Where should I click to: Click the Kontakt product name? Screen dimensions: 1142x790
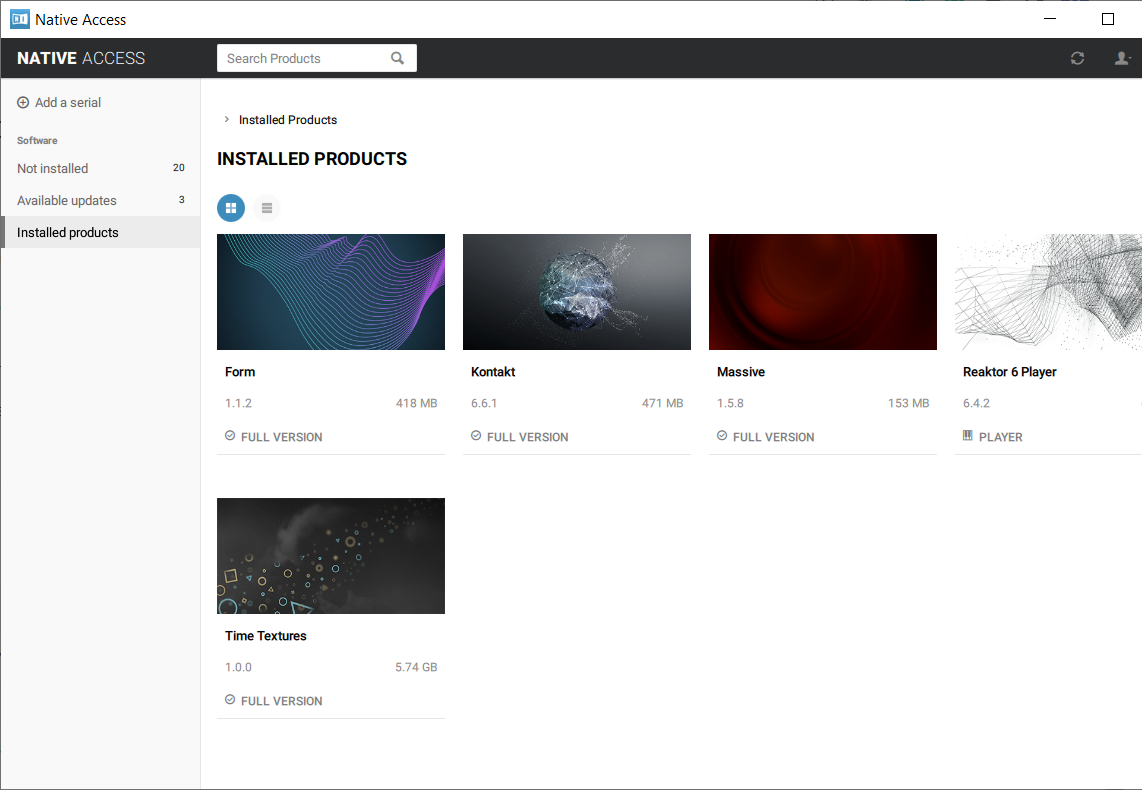point(493,372)
